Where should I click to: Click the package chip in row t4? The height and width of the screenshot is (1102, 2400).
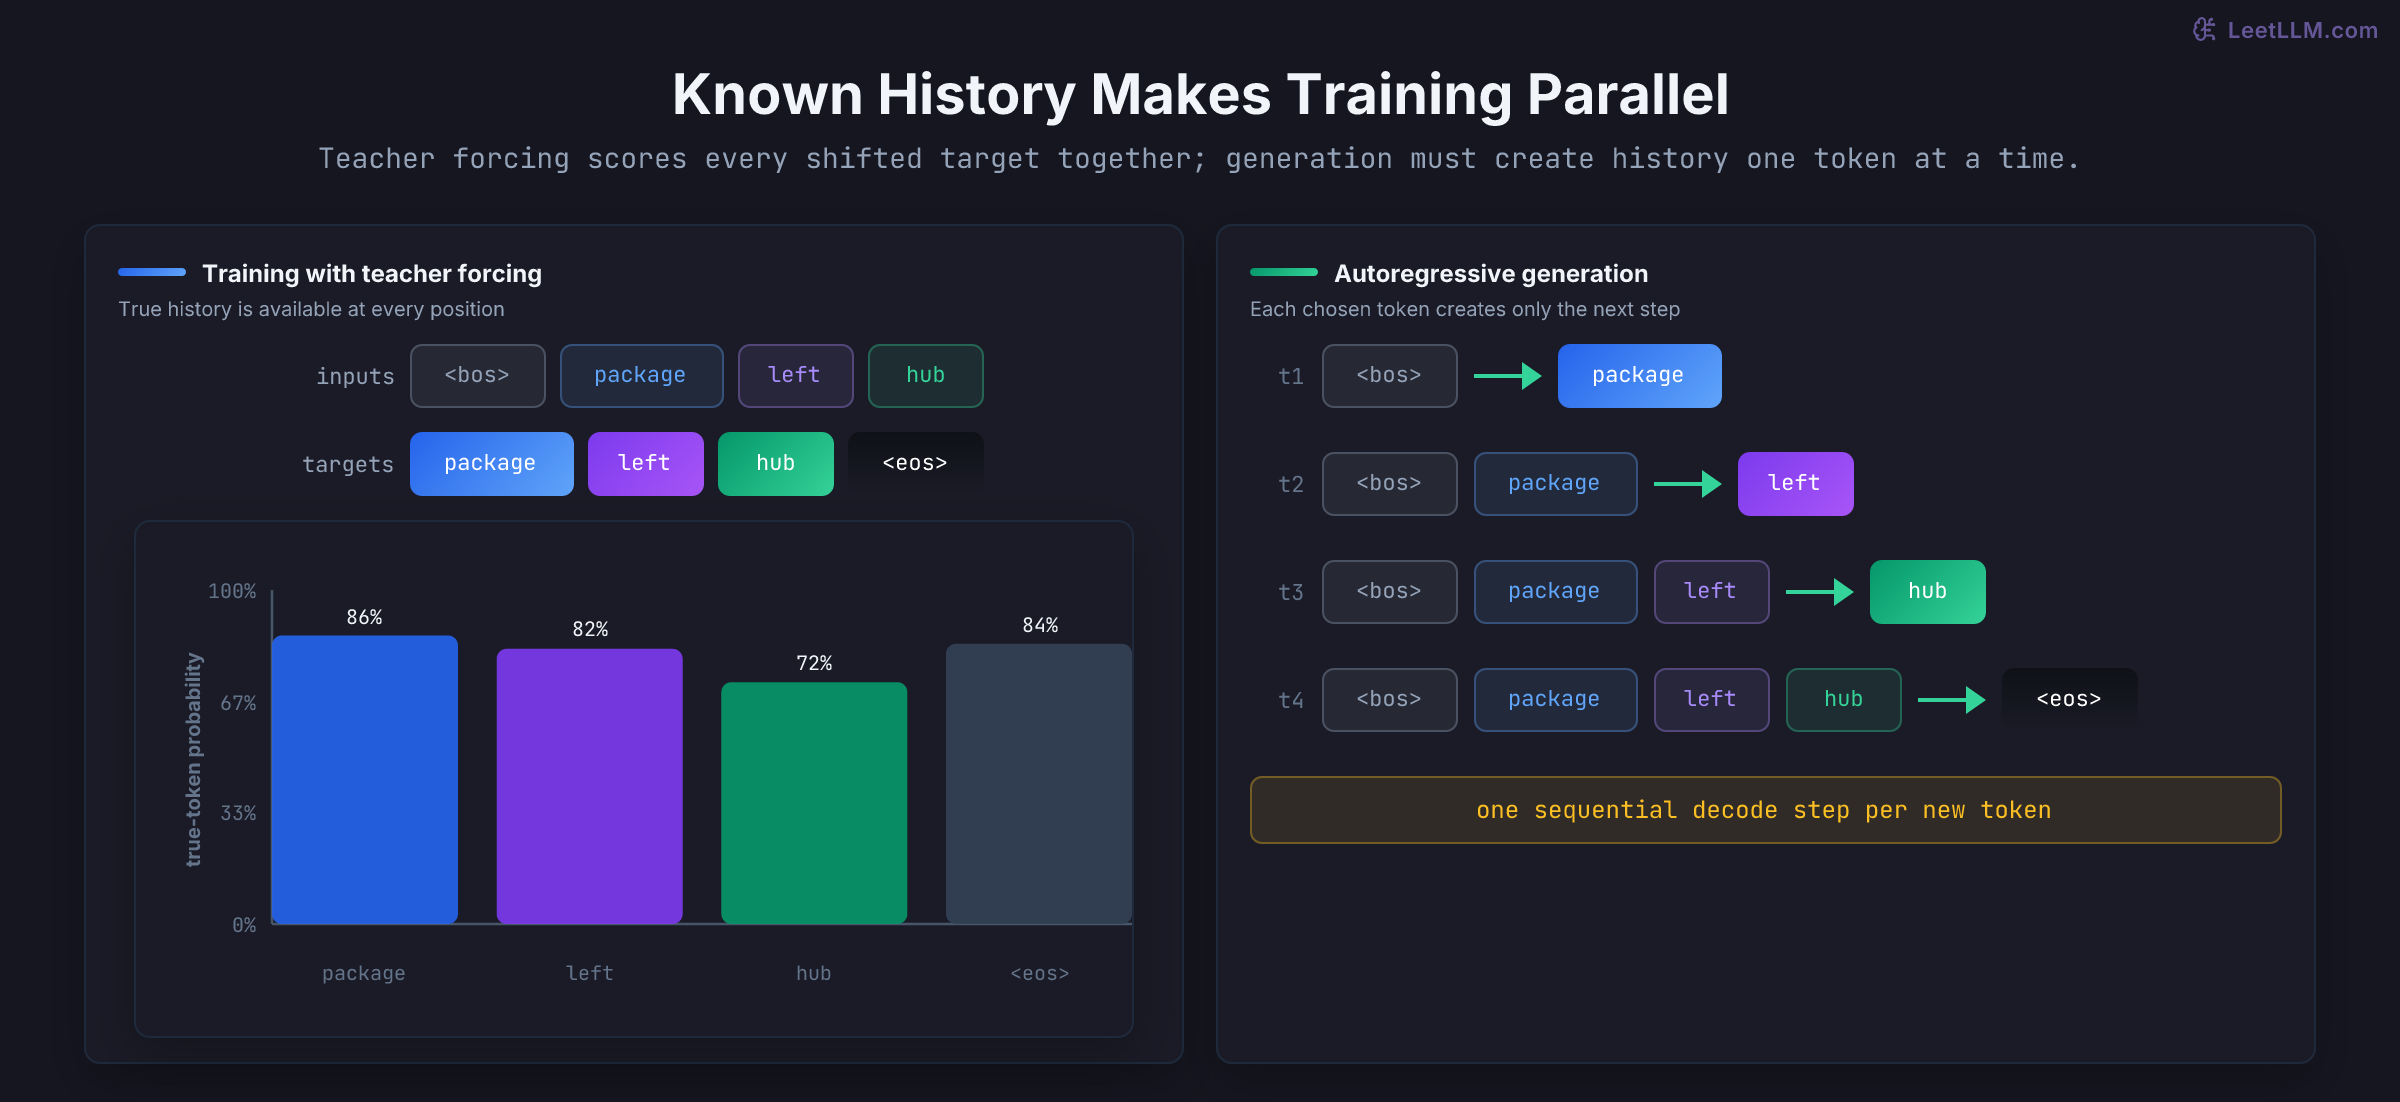point(1556,700)
